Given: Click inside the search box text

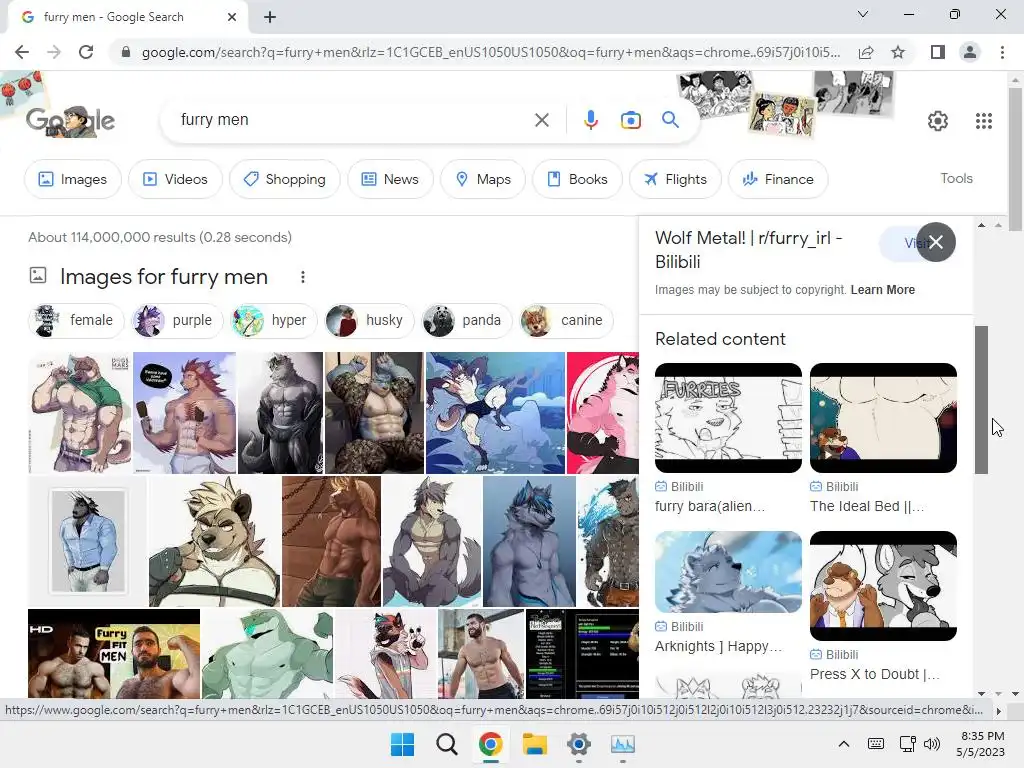Looking at the screenshot, I should [x=214, y=120].
